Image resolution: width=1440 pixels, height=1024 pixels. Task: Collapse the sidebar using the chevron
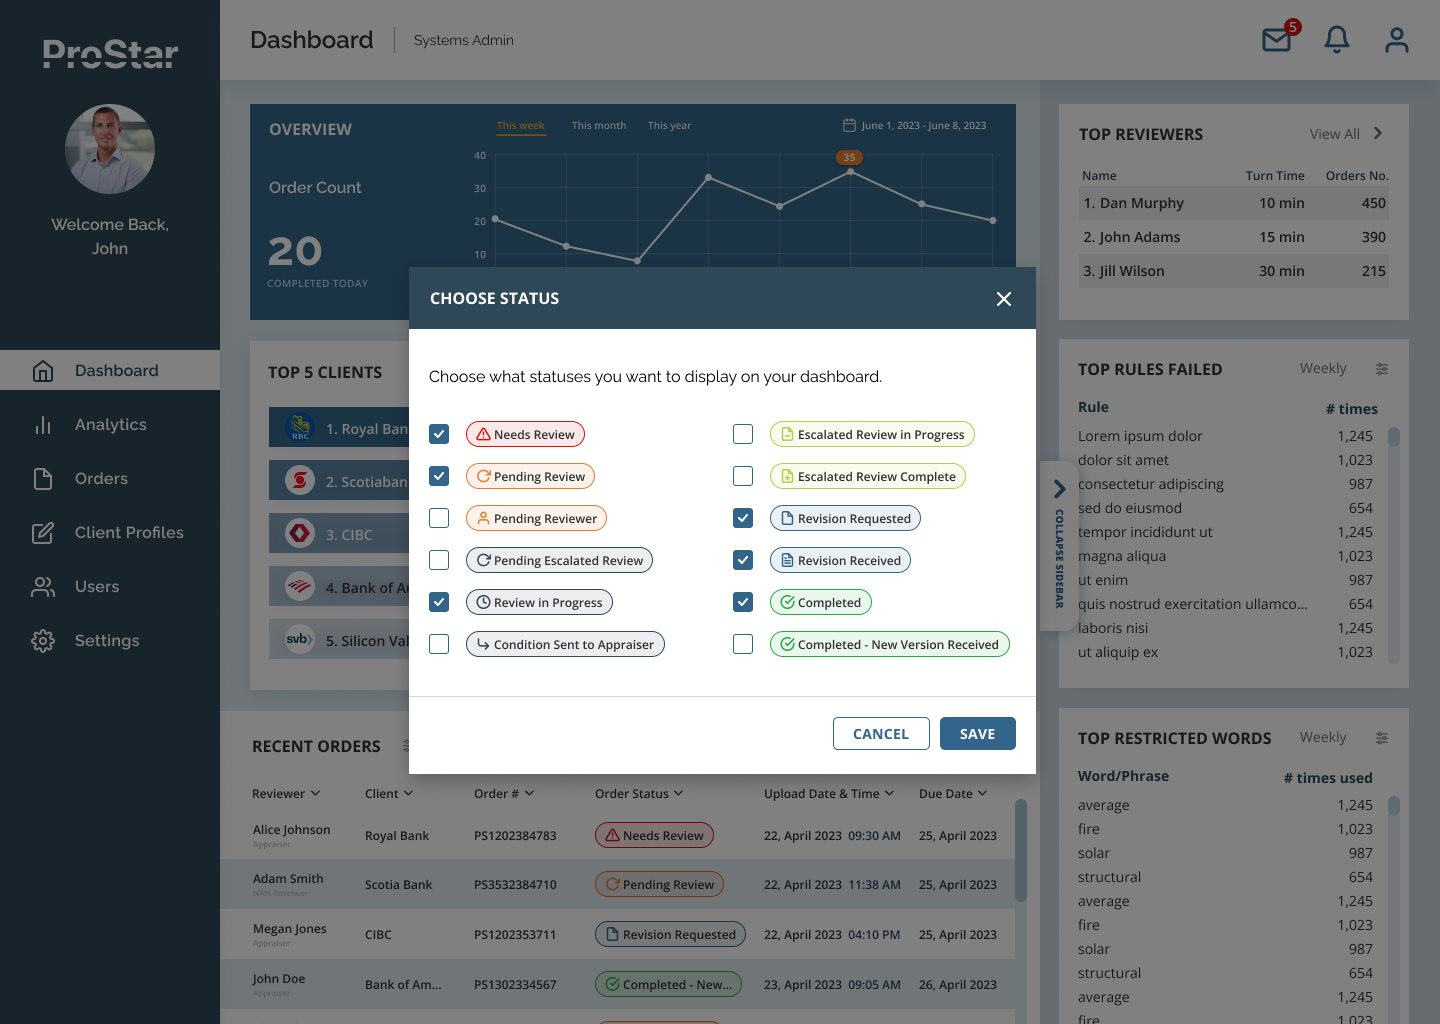click(1059, 490)
